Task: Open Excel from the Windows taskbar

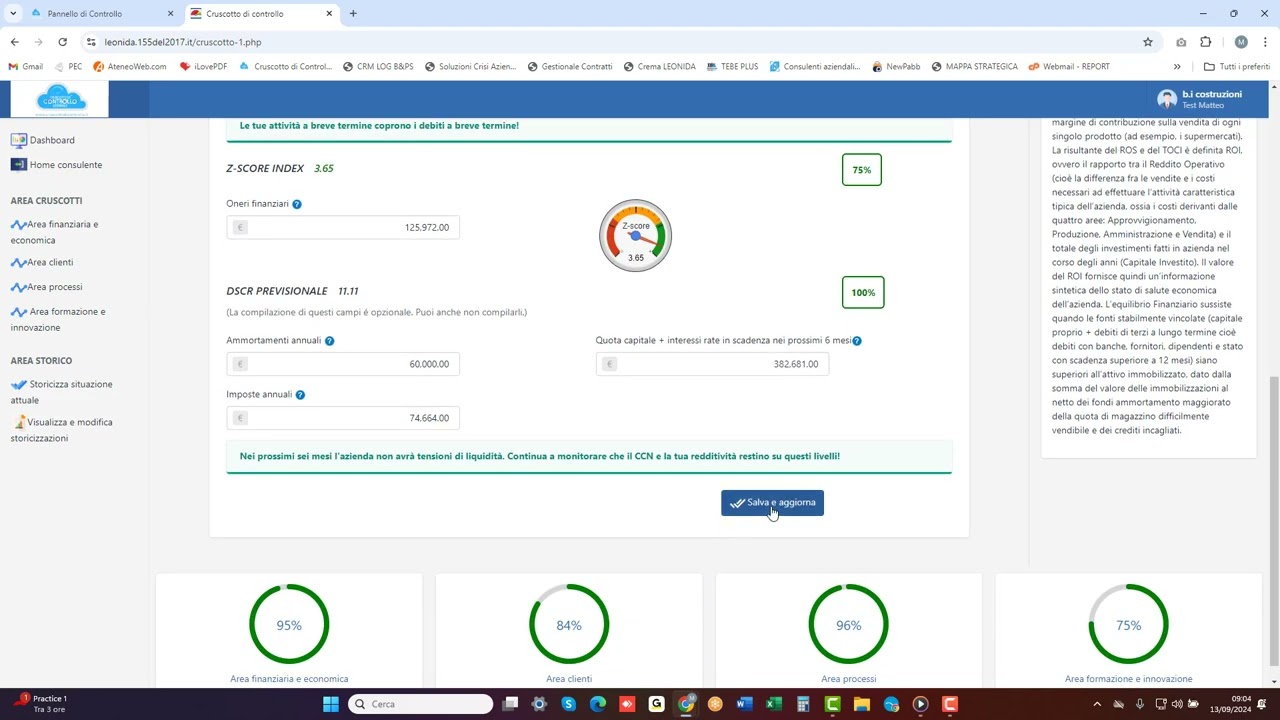Action: pos(773,704)
